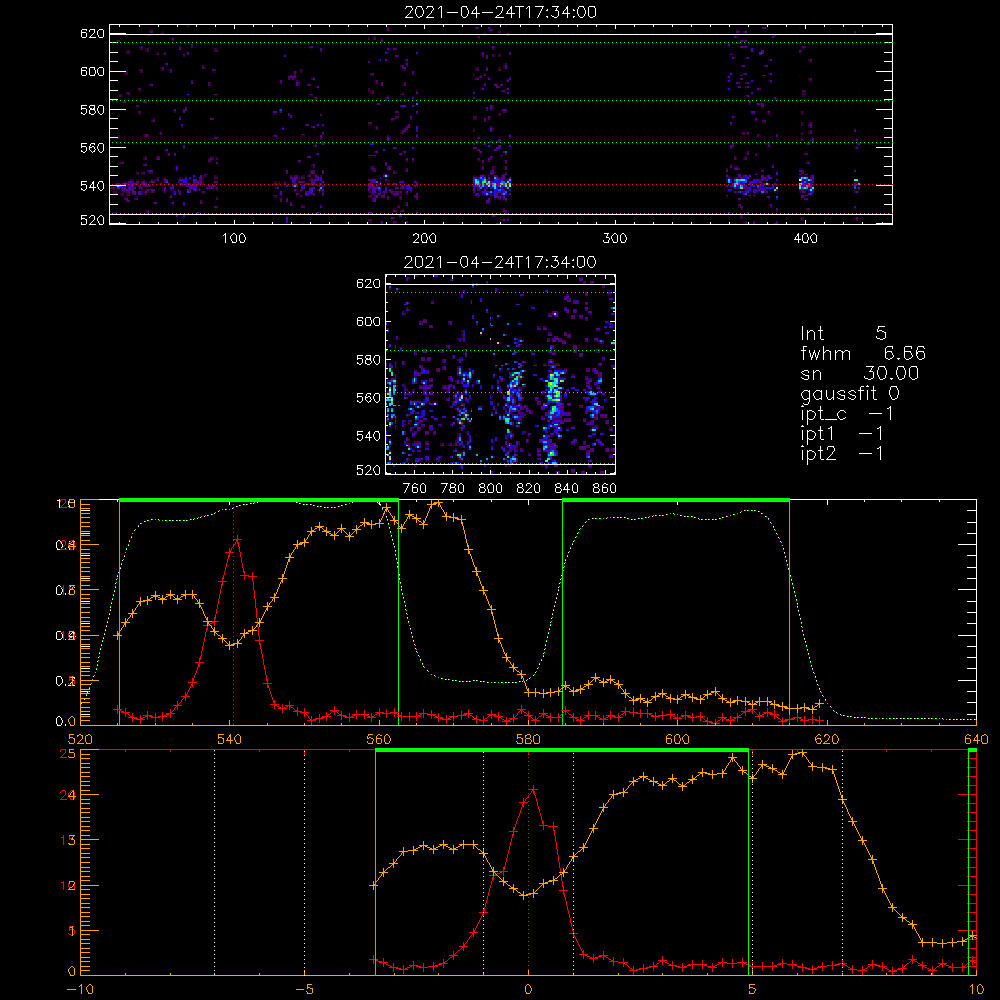Screen dimensions: 1000x1000
Task: Click the red curve peak in bottom plot
Action: coord(533,790)
